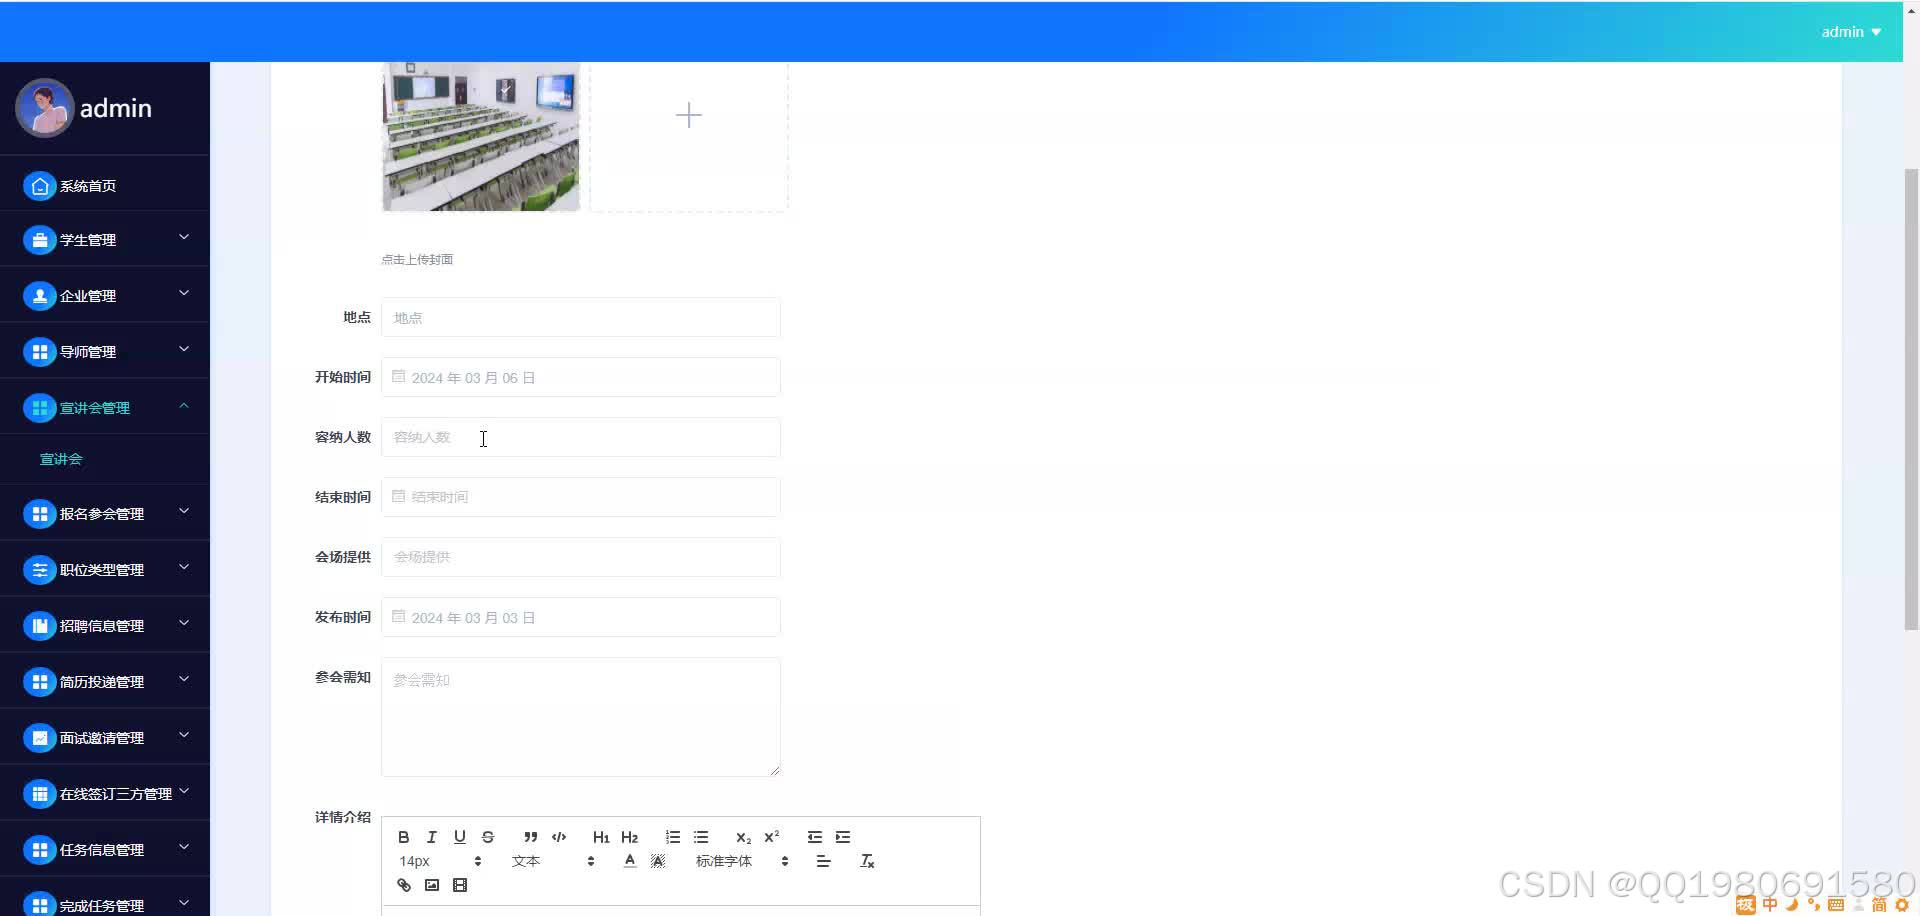
Task: Apply Heading 2 style
Action: (629, 837)
